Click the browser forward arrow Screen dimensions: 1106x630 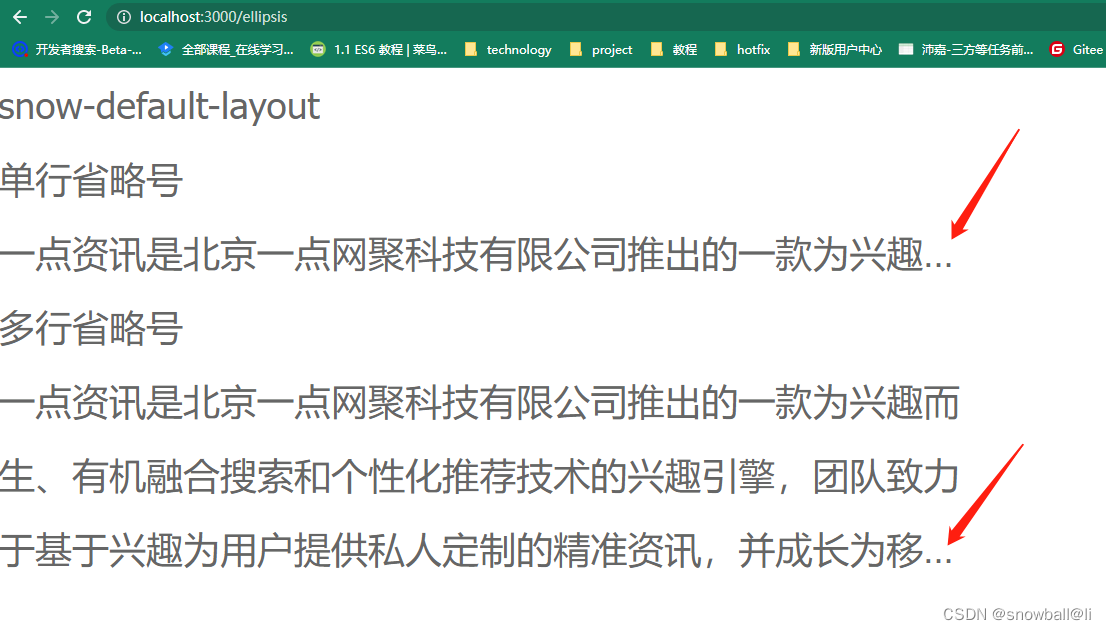[x=51, y=17]
